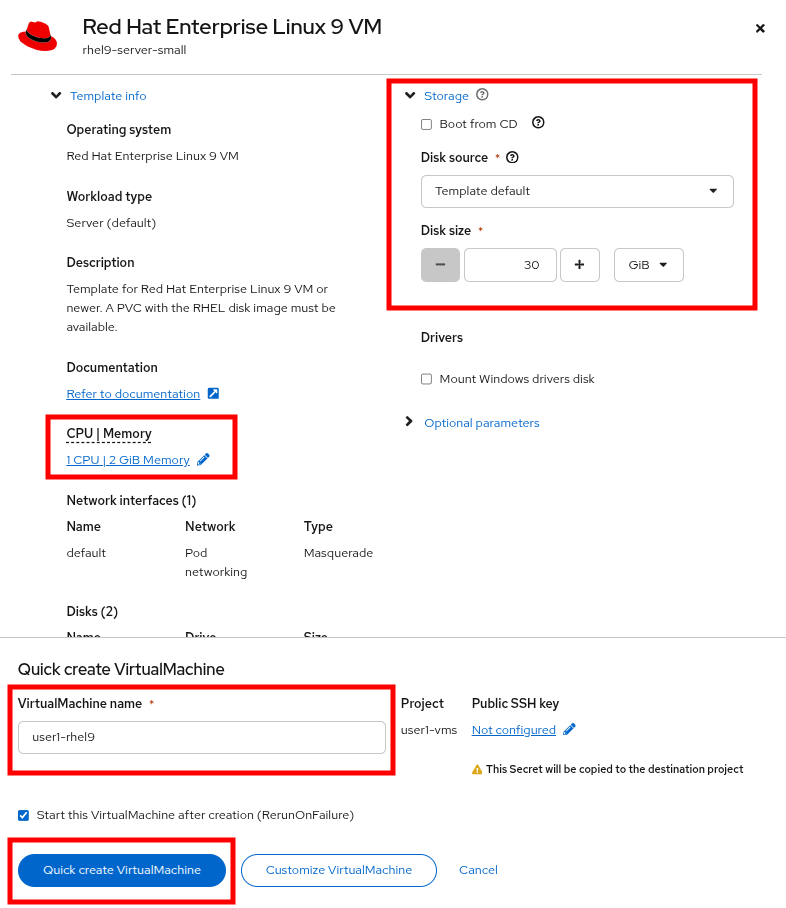Image resolution: width=786 pixels, height=908 pixels.
Task: Click the pencil icon beside CPU | Memory
Action: pos(204,460)
